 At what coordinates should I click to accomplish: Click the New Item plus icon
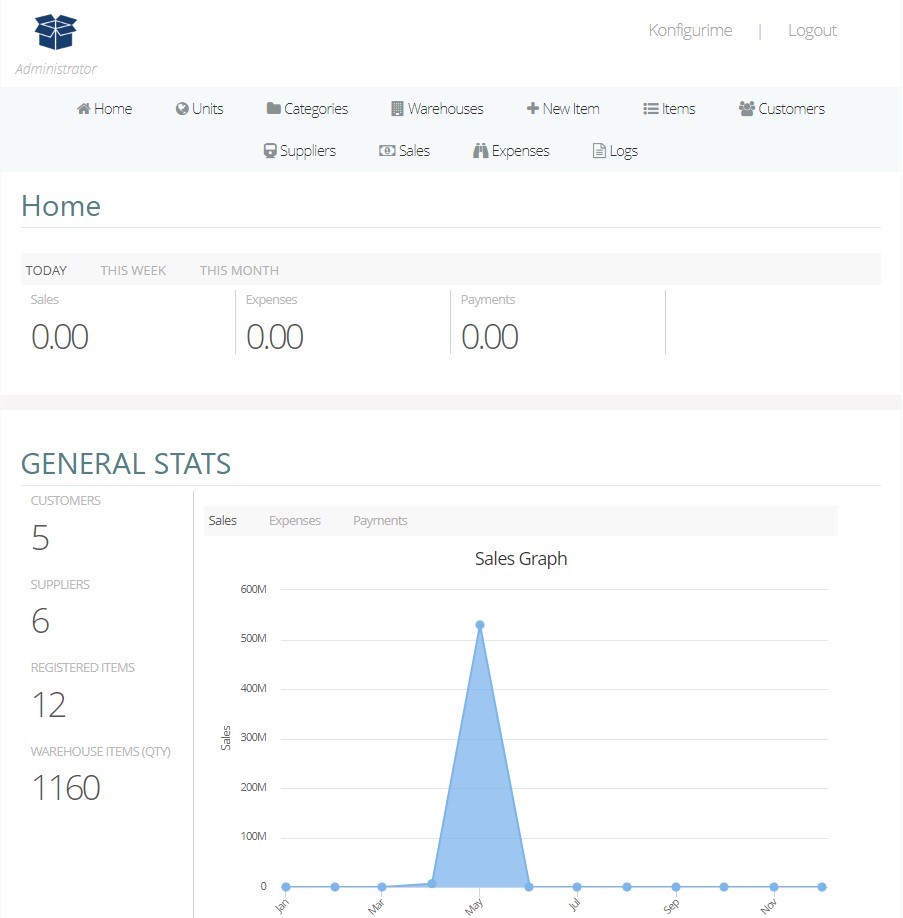tap(532, 109)
